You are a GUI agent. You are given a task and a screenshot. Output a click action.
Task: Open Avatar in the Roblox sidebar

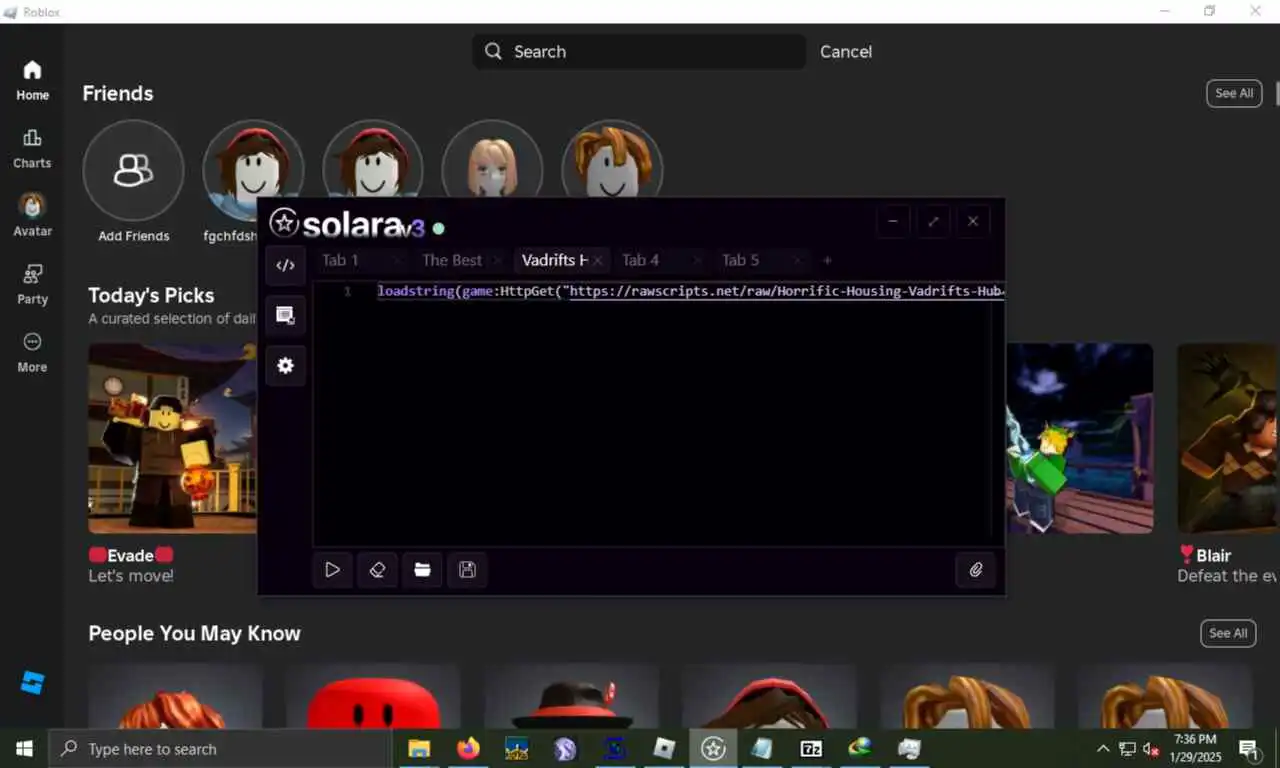32,216
